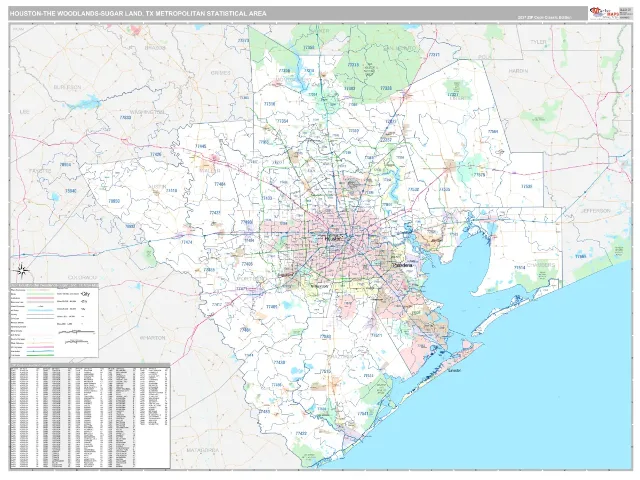Select ZIP code 78954 on the map
640x480 pixels.
click(65, 165)
